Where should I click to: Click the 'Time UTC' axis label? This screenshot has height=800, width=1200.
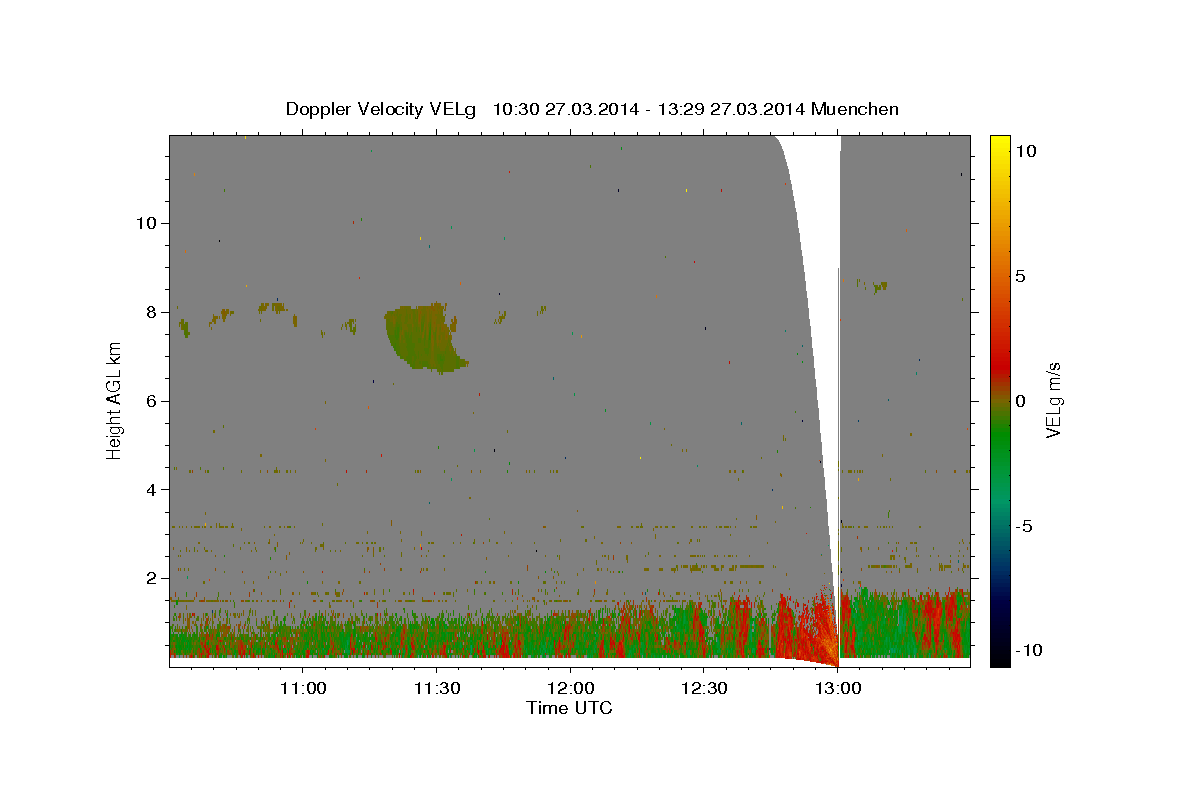click(x=569, y=708)
